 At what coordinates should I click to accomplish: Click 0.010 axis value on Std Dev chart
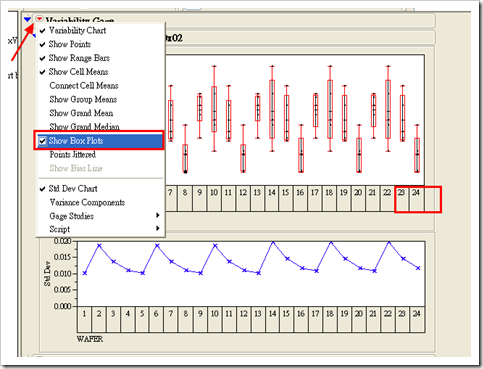63,274
